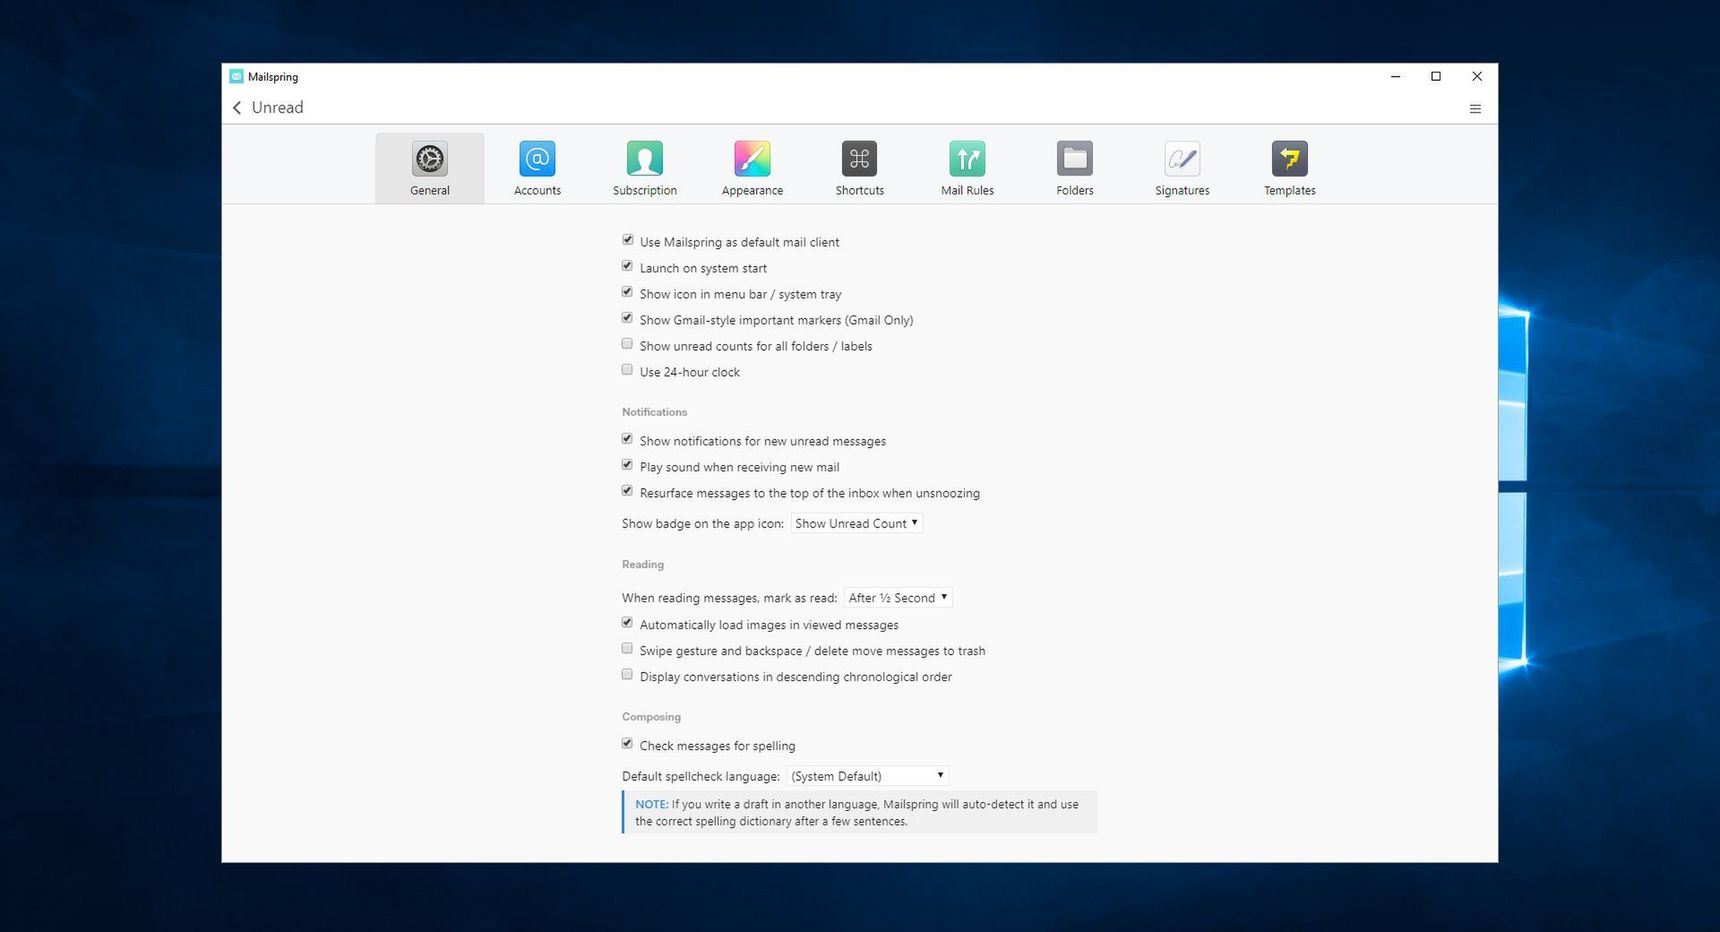Switch to the Appearance tab label
1720x932 pixels.
[x=752, y=190]
